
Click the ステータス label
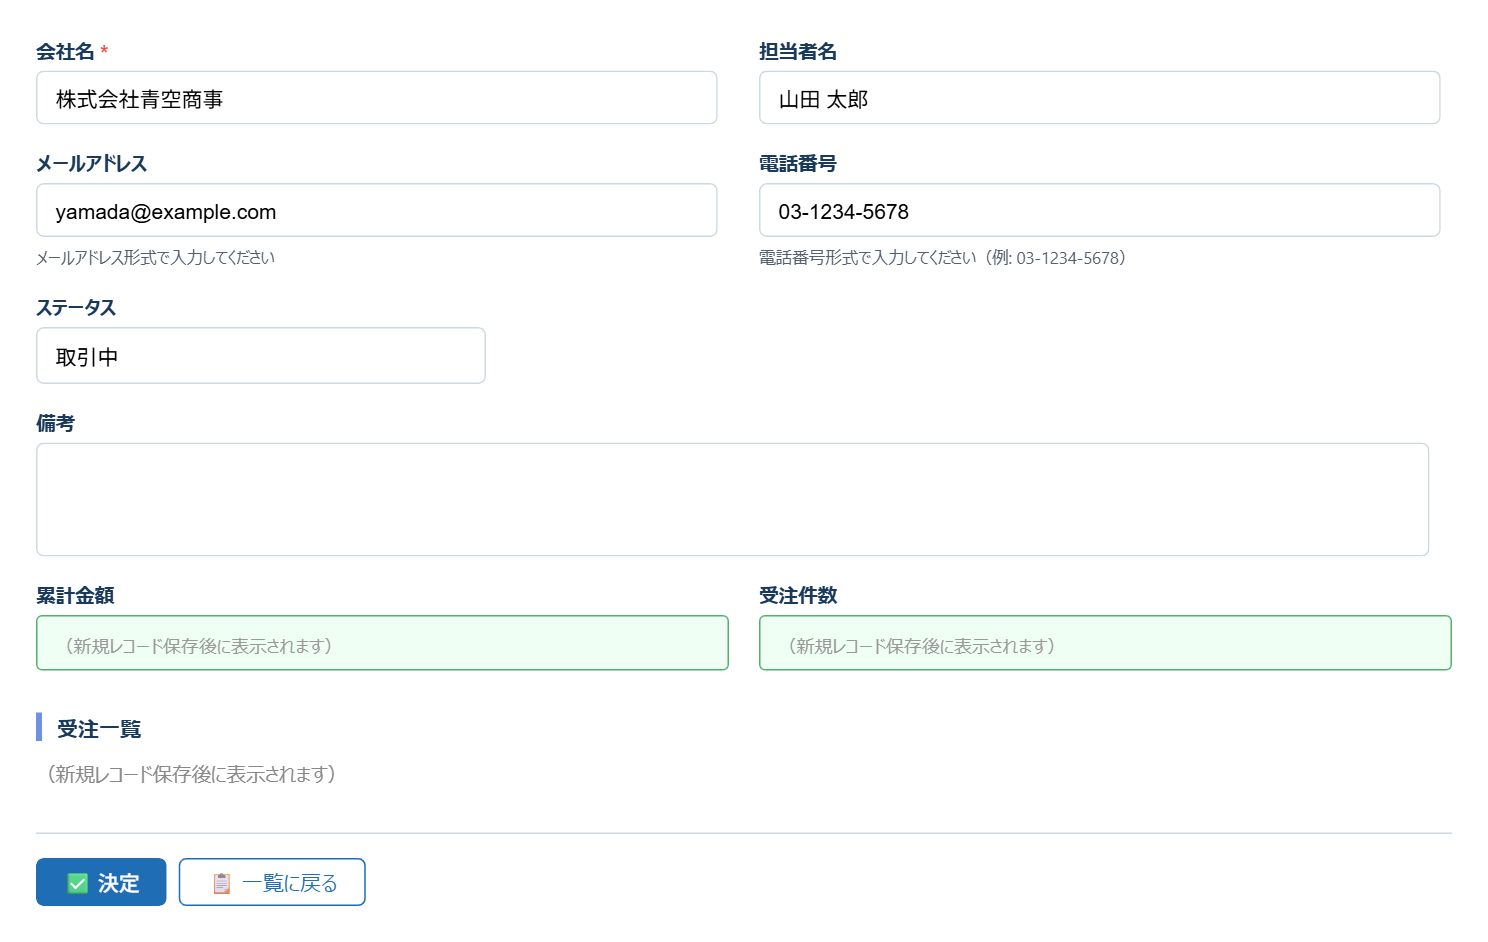point(76,308)
